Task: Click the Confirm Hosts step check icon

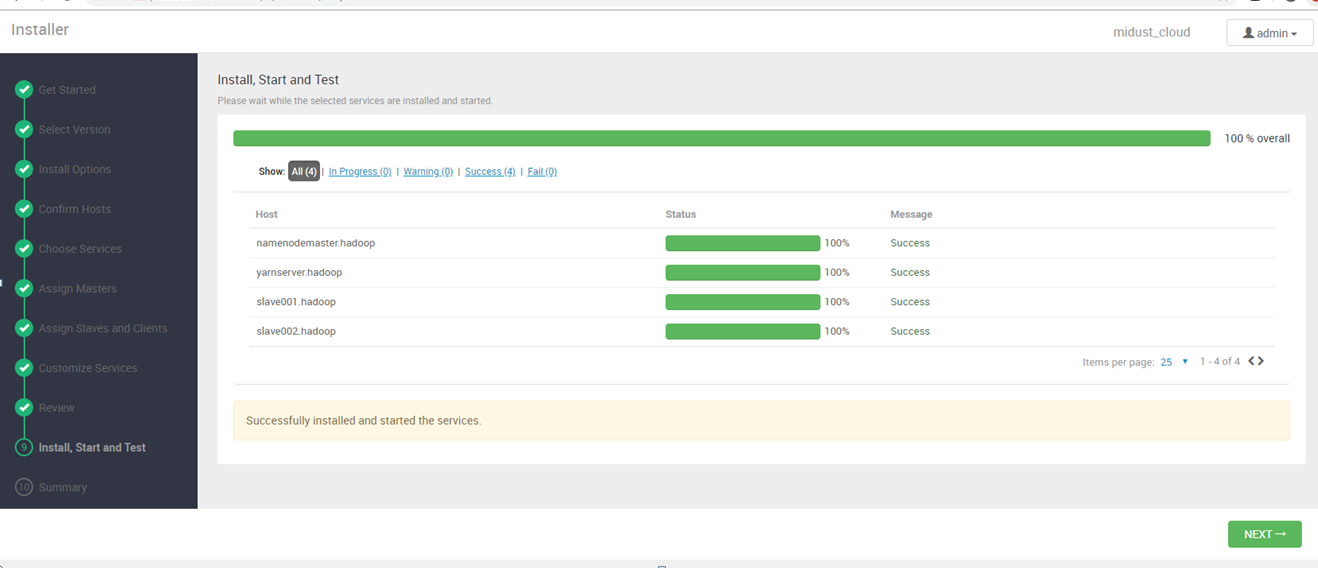Action: [24, 209]
